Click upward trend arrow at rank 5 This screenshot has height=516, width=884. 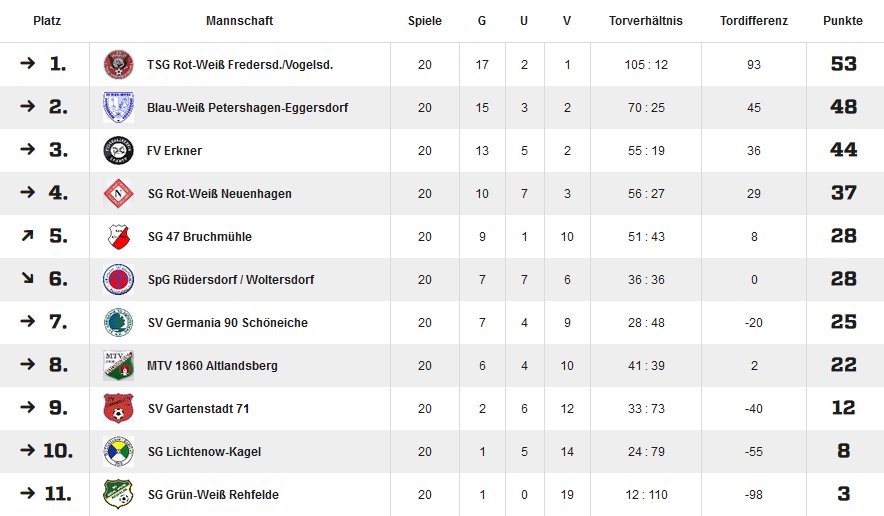coord(27,236)
